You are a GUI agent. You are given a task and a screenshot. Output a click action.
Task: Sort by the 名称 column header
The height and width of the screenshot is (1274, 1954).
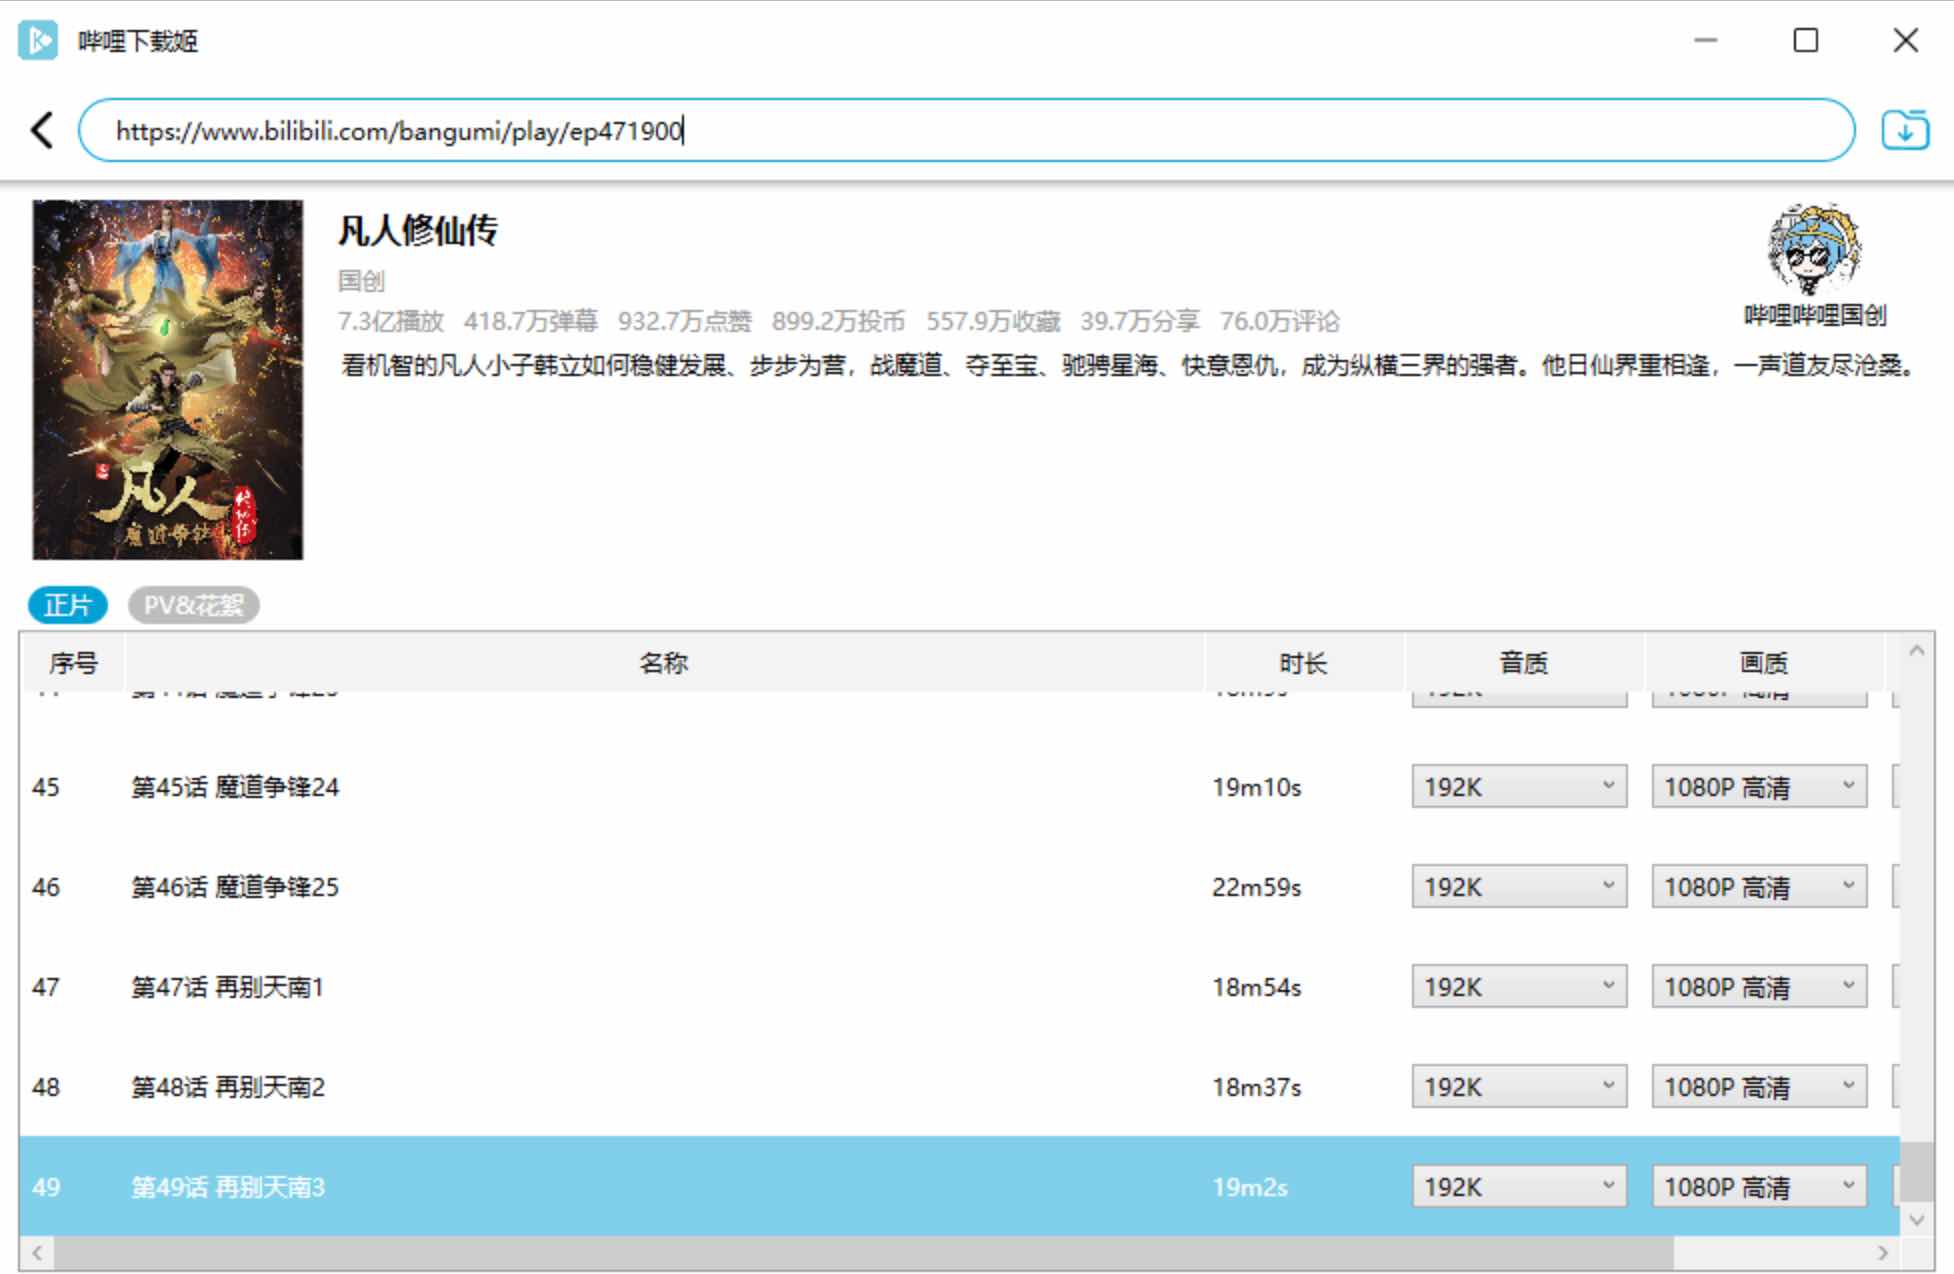[x=664, y=662]
